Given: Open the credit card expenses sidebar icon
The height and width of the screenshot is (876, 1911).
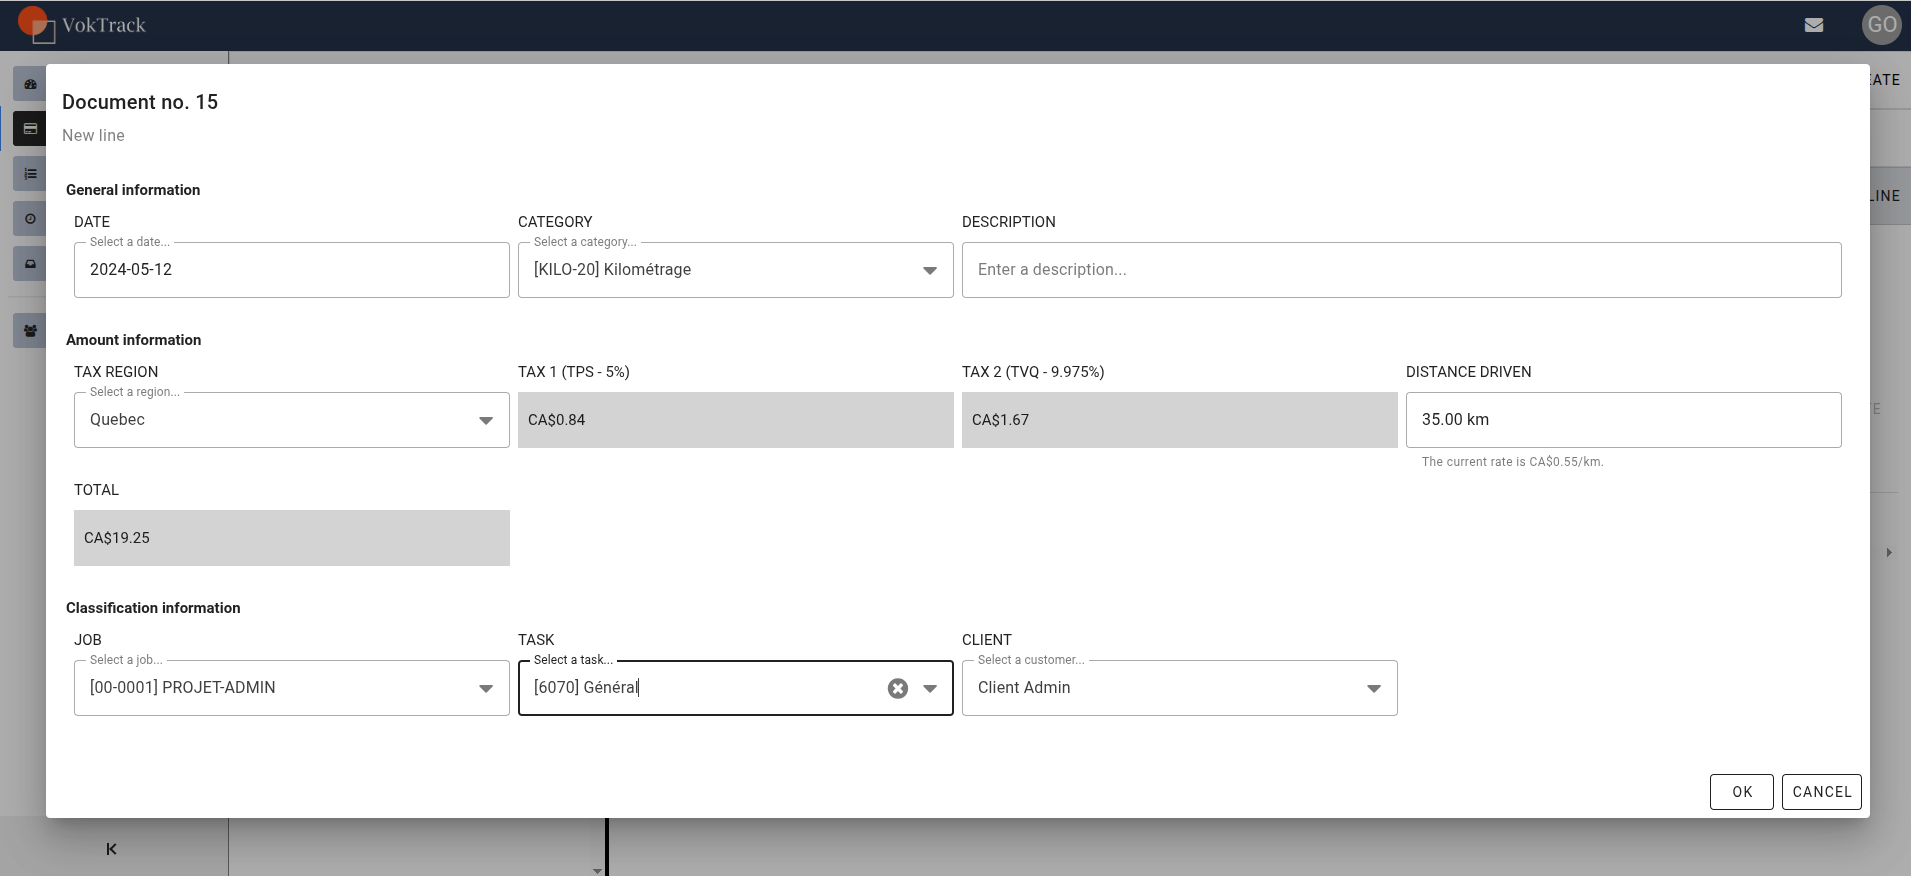Looking at the screenshot, I should [x=30, y=129].
